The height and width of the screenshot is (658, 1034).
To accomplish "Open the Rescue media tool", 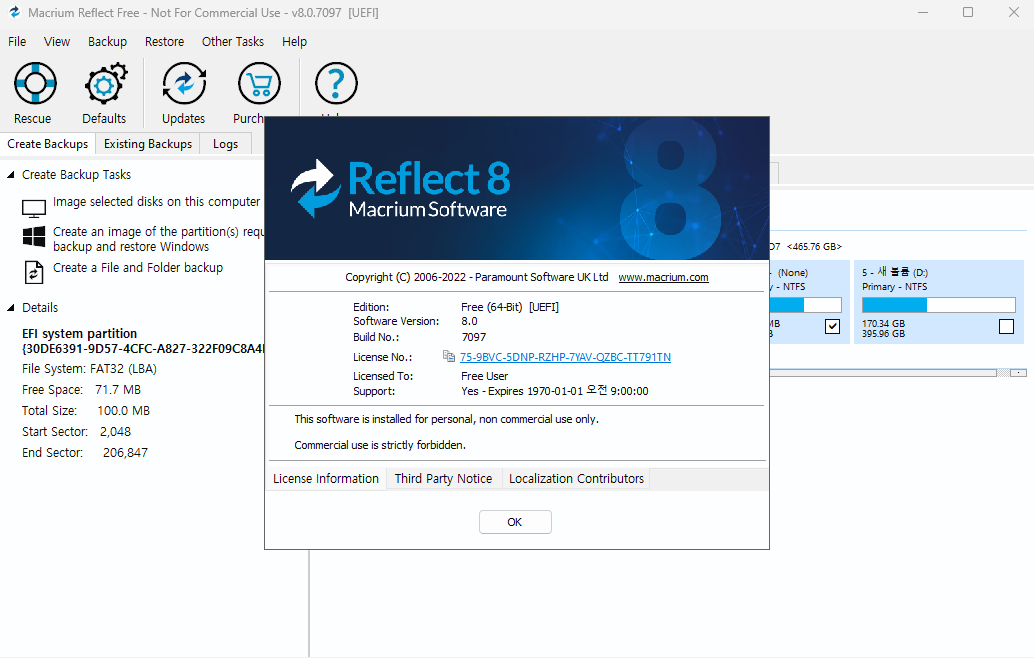I will point(35,84).
